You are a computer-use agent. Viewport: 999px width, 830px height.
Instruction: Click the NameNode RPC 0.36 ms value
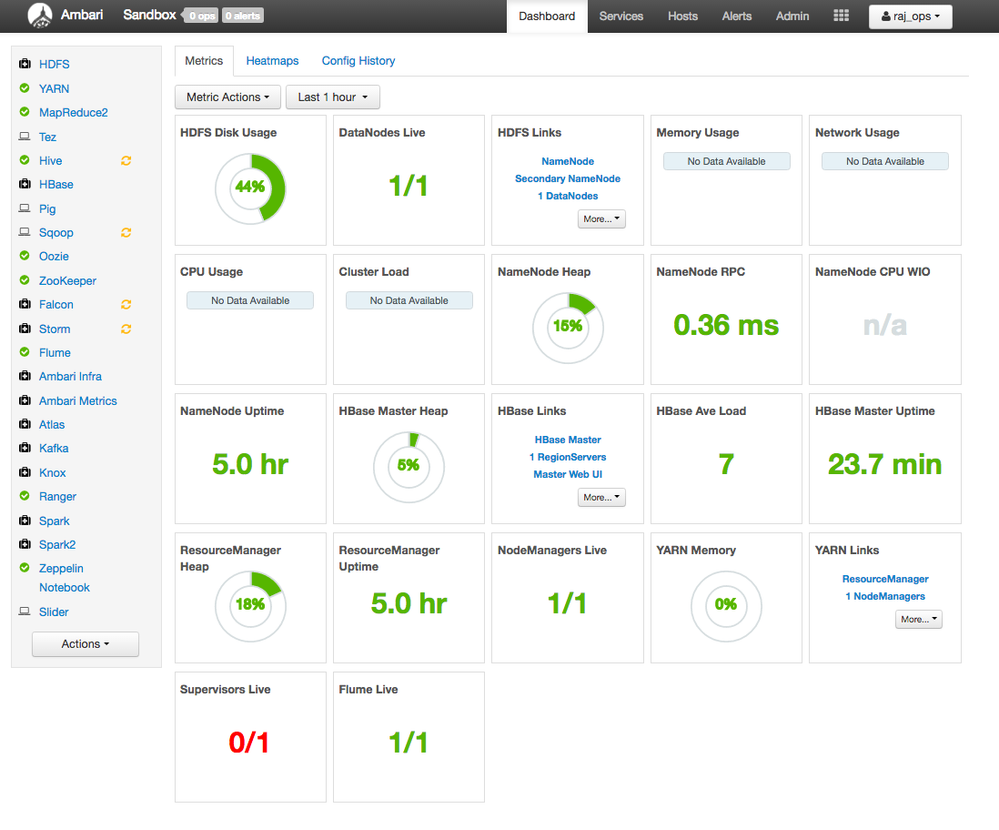click(x=726, y=326)
